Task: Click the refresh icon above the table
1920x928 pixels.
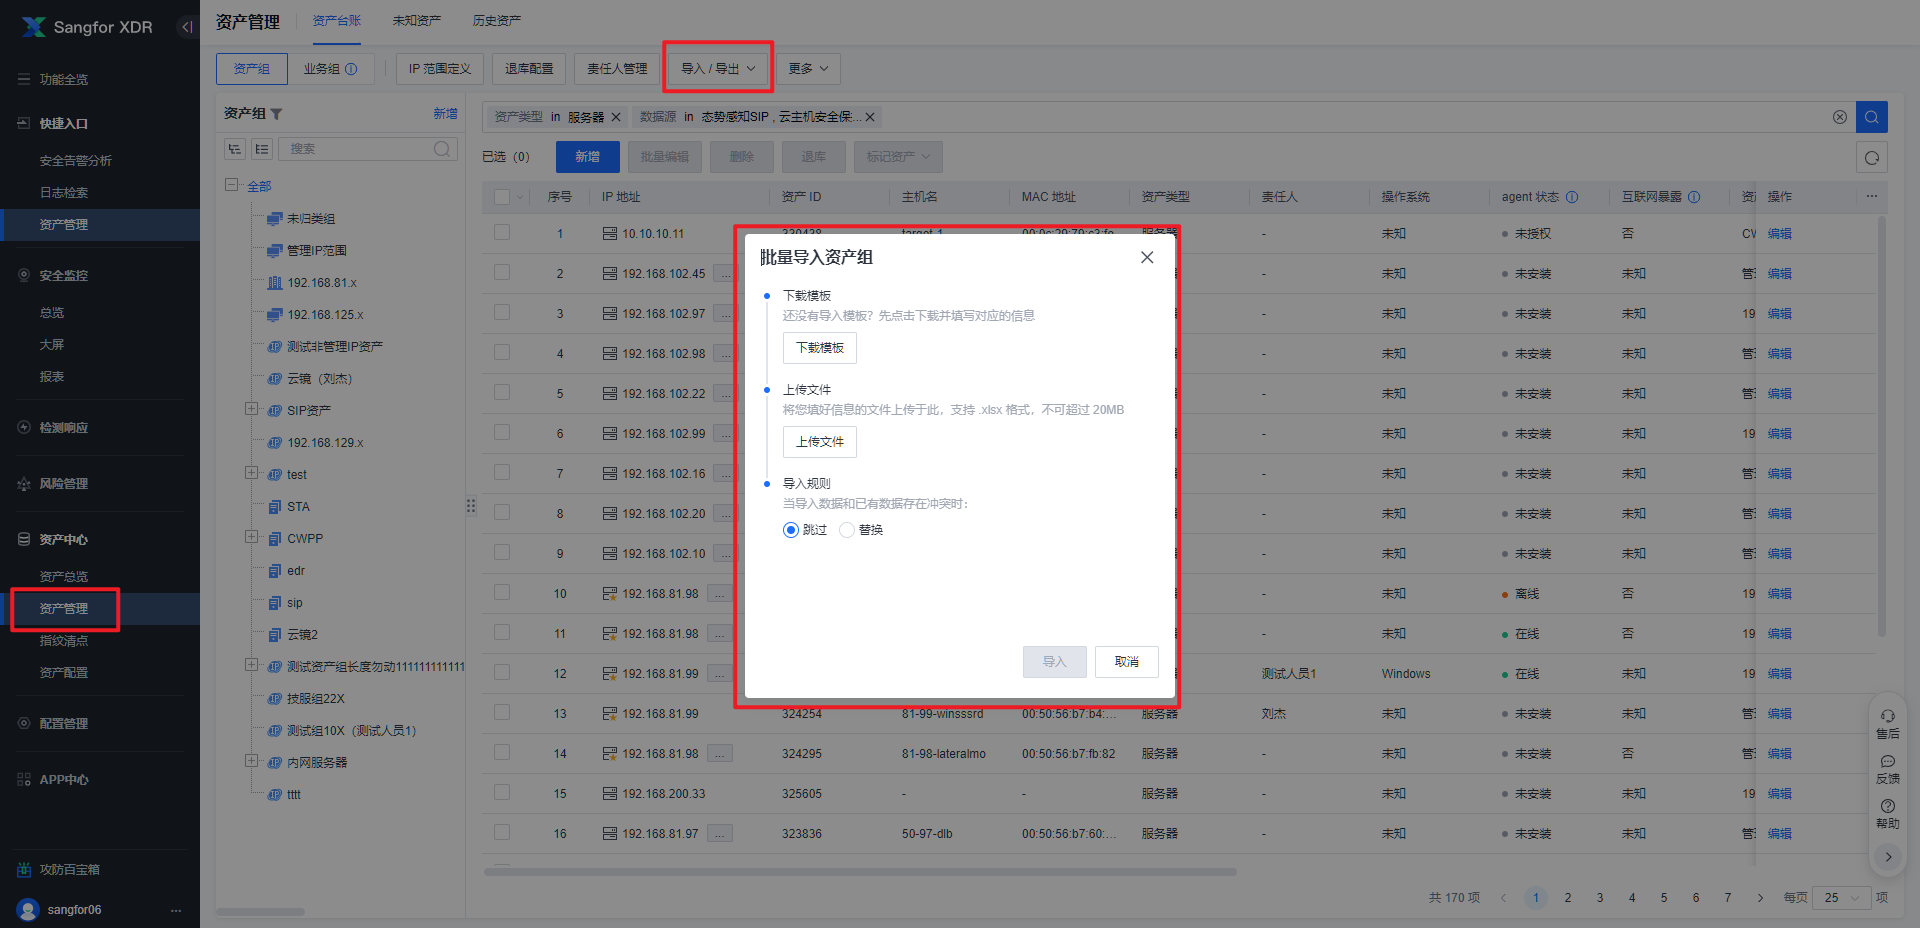Action: coord(1871,157)
